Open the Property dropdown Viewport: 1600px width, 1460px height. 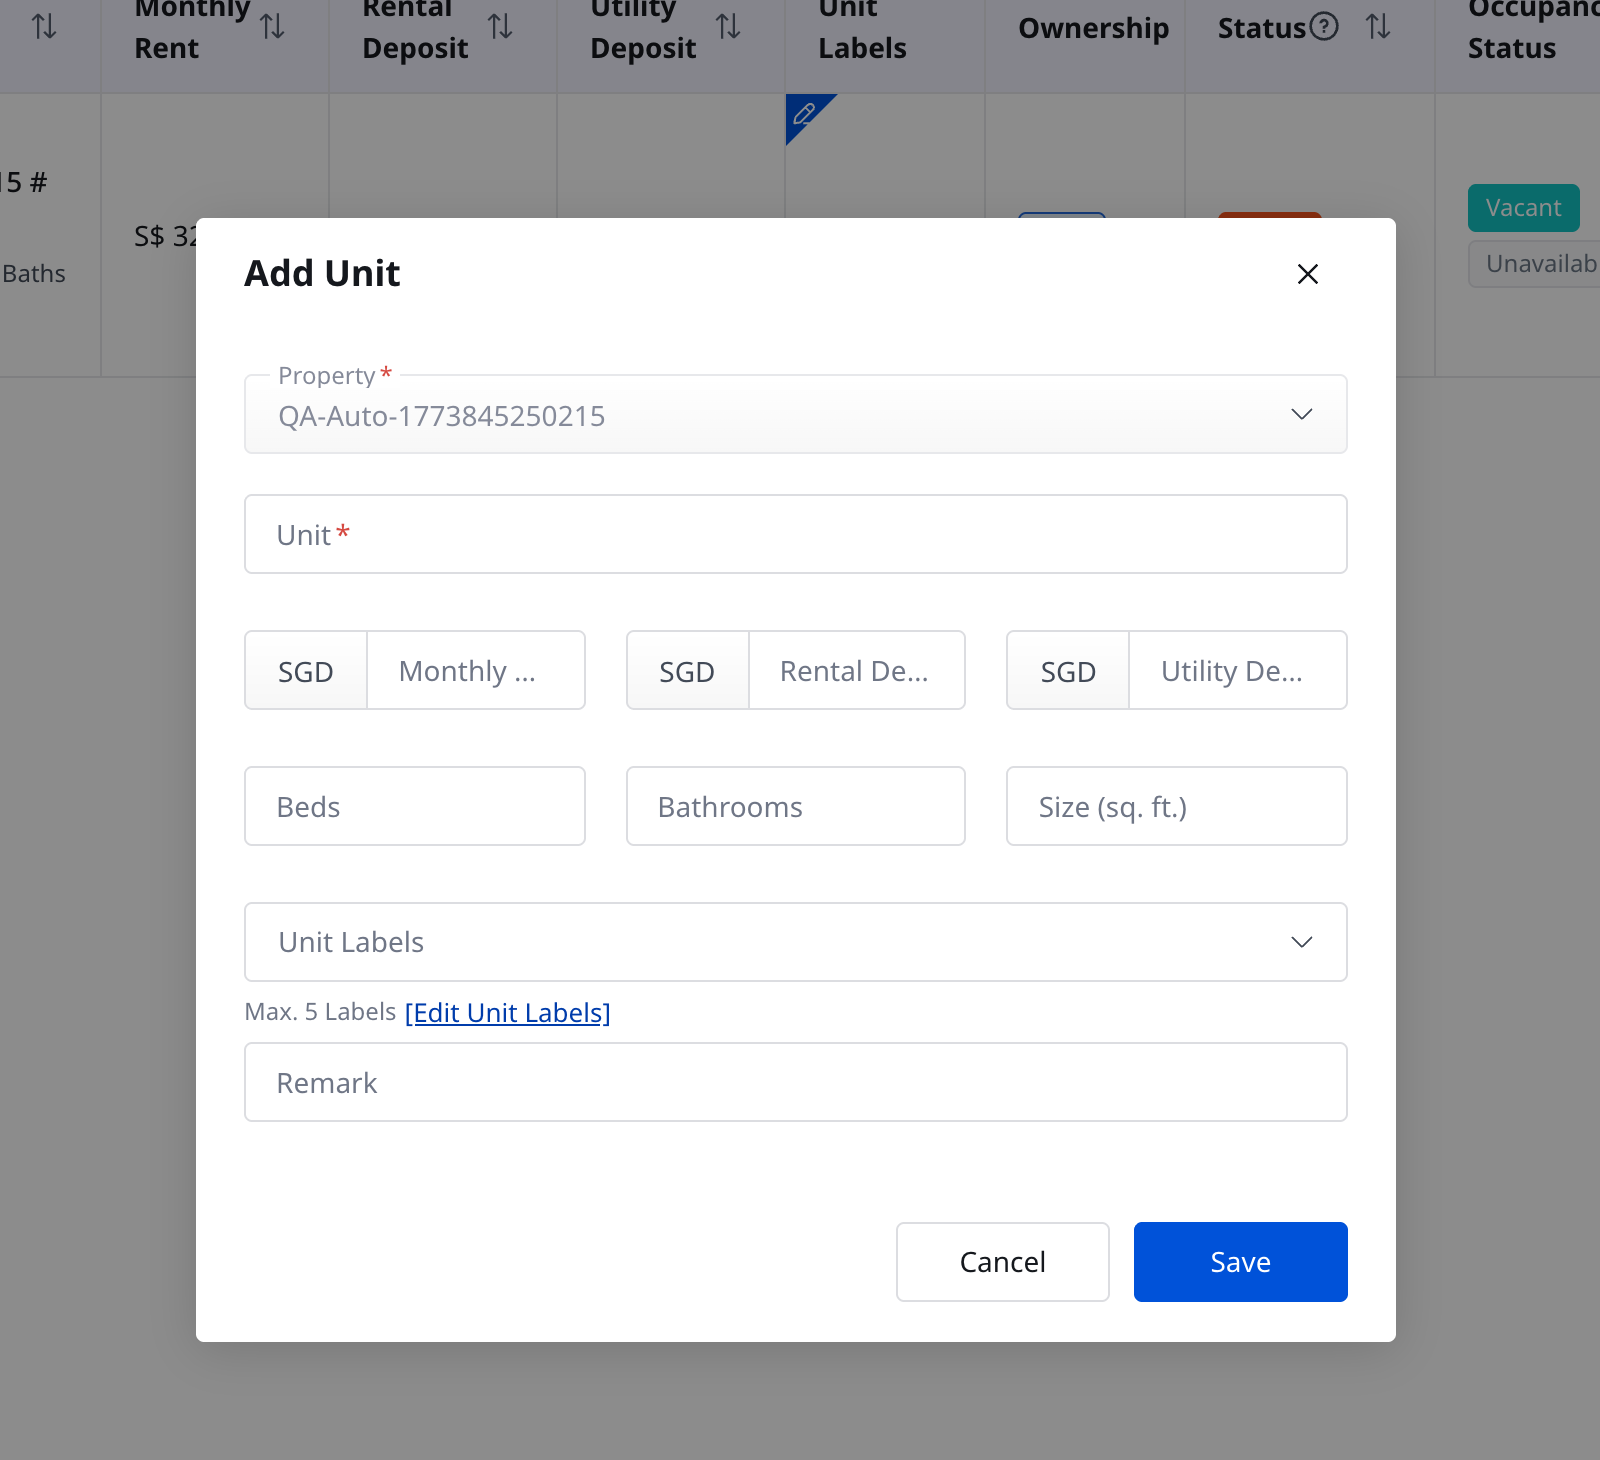tap(796, 414)
